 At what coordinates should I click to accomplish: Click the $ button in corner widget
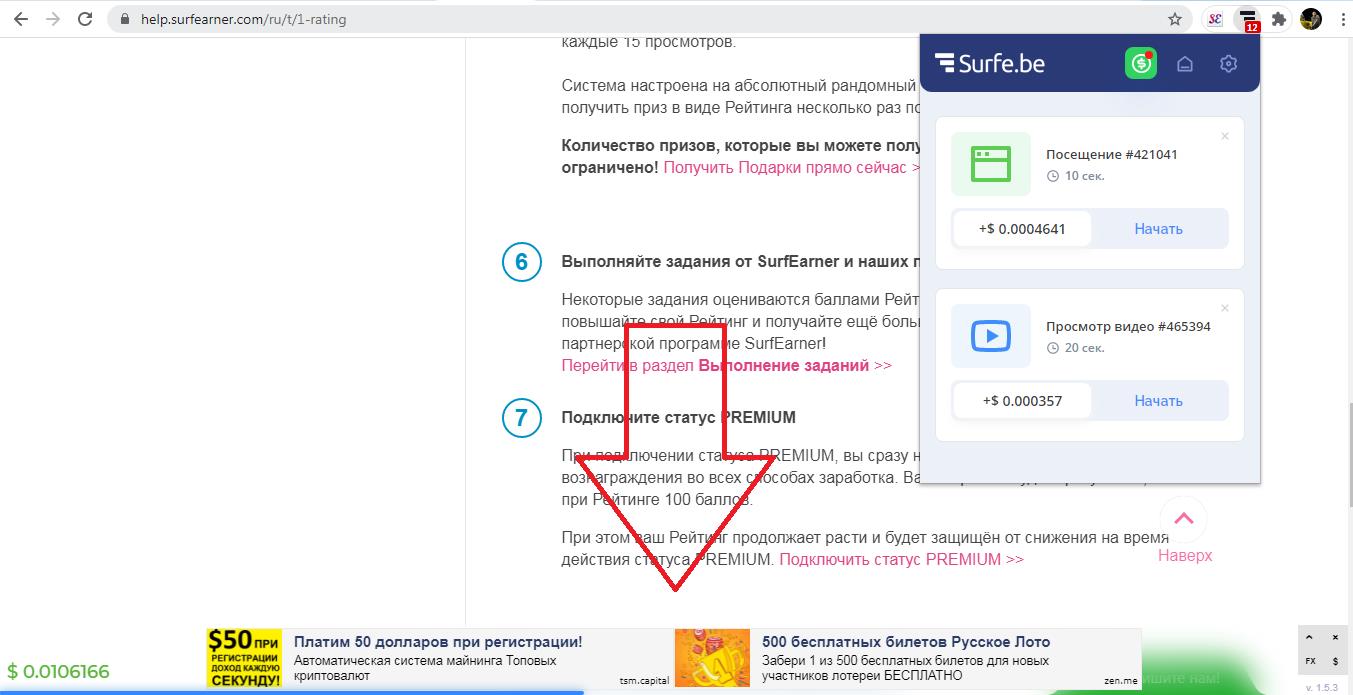tap(1336, 661)
